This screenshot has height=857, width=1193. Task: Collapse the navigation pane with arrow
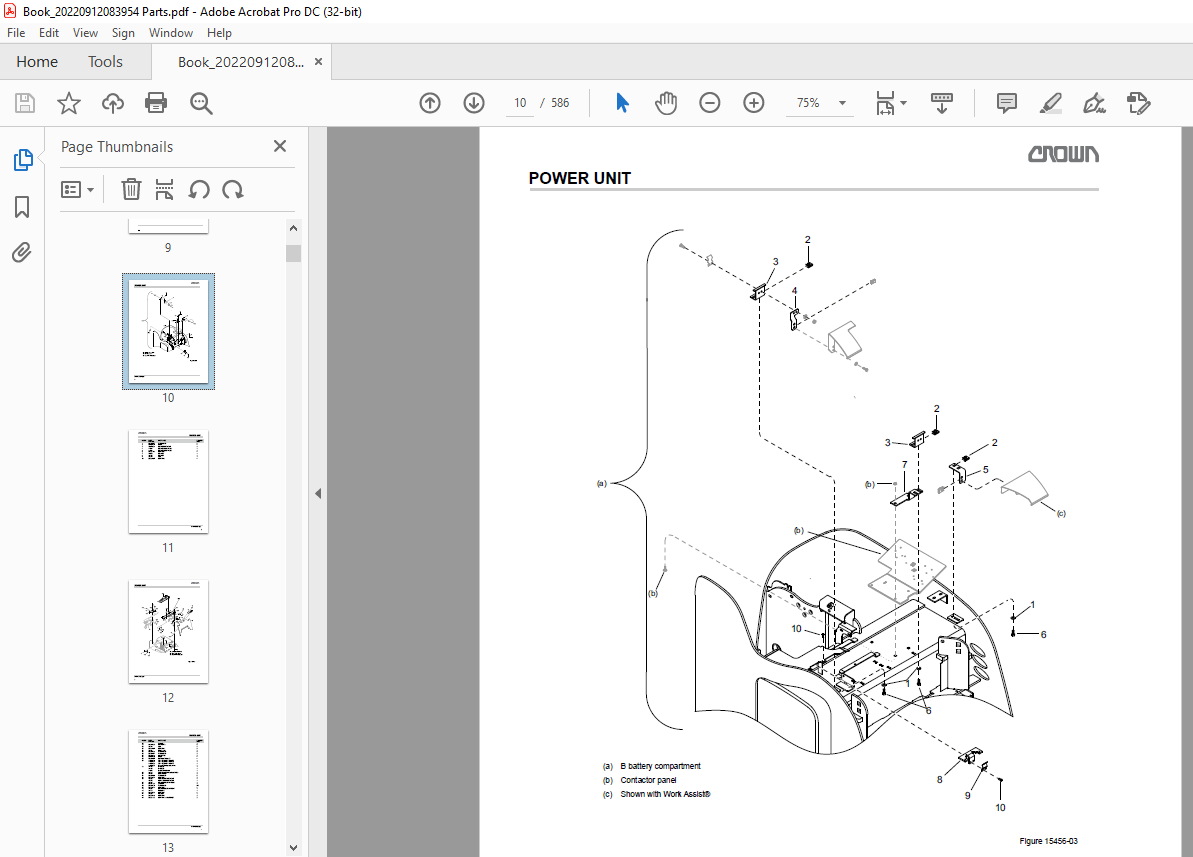point(318,493)
